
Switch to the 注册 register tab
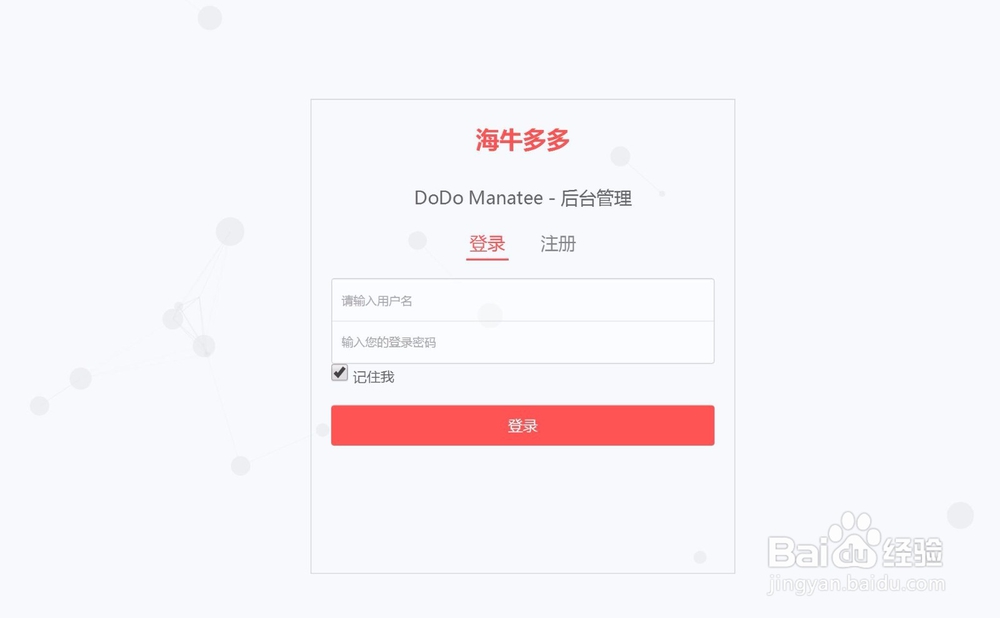point(558,244)
